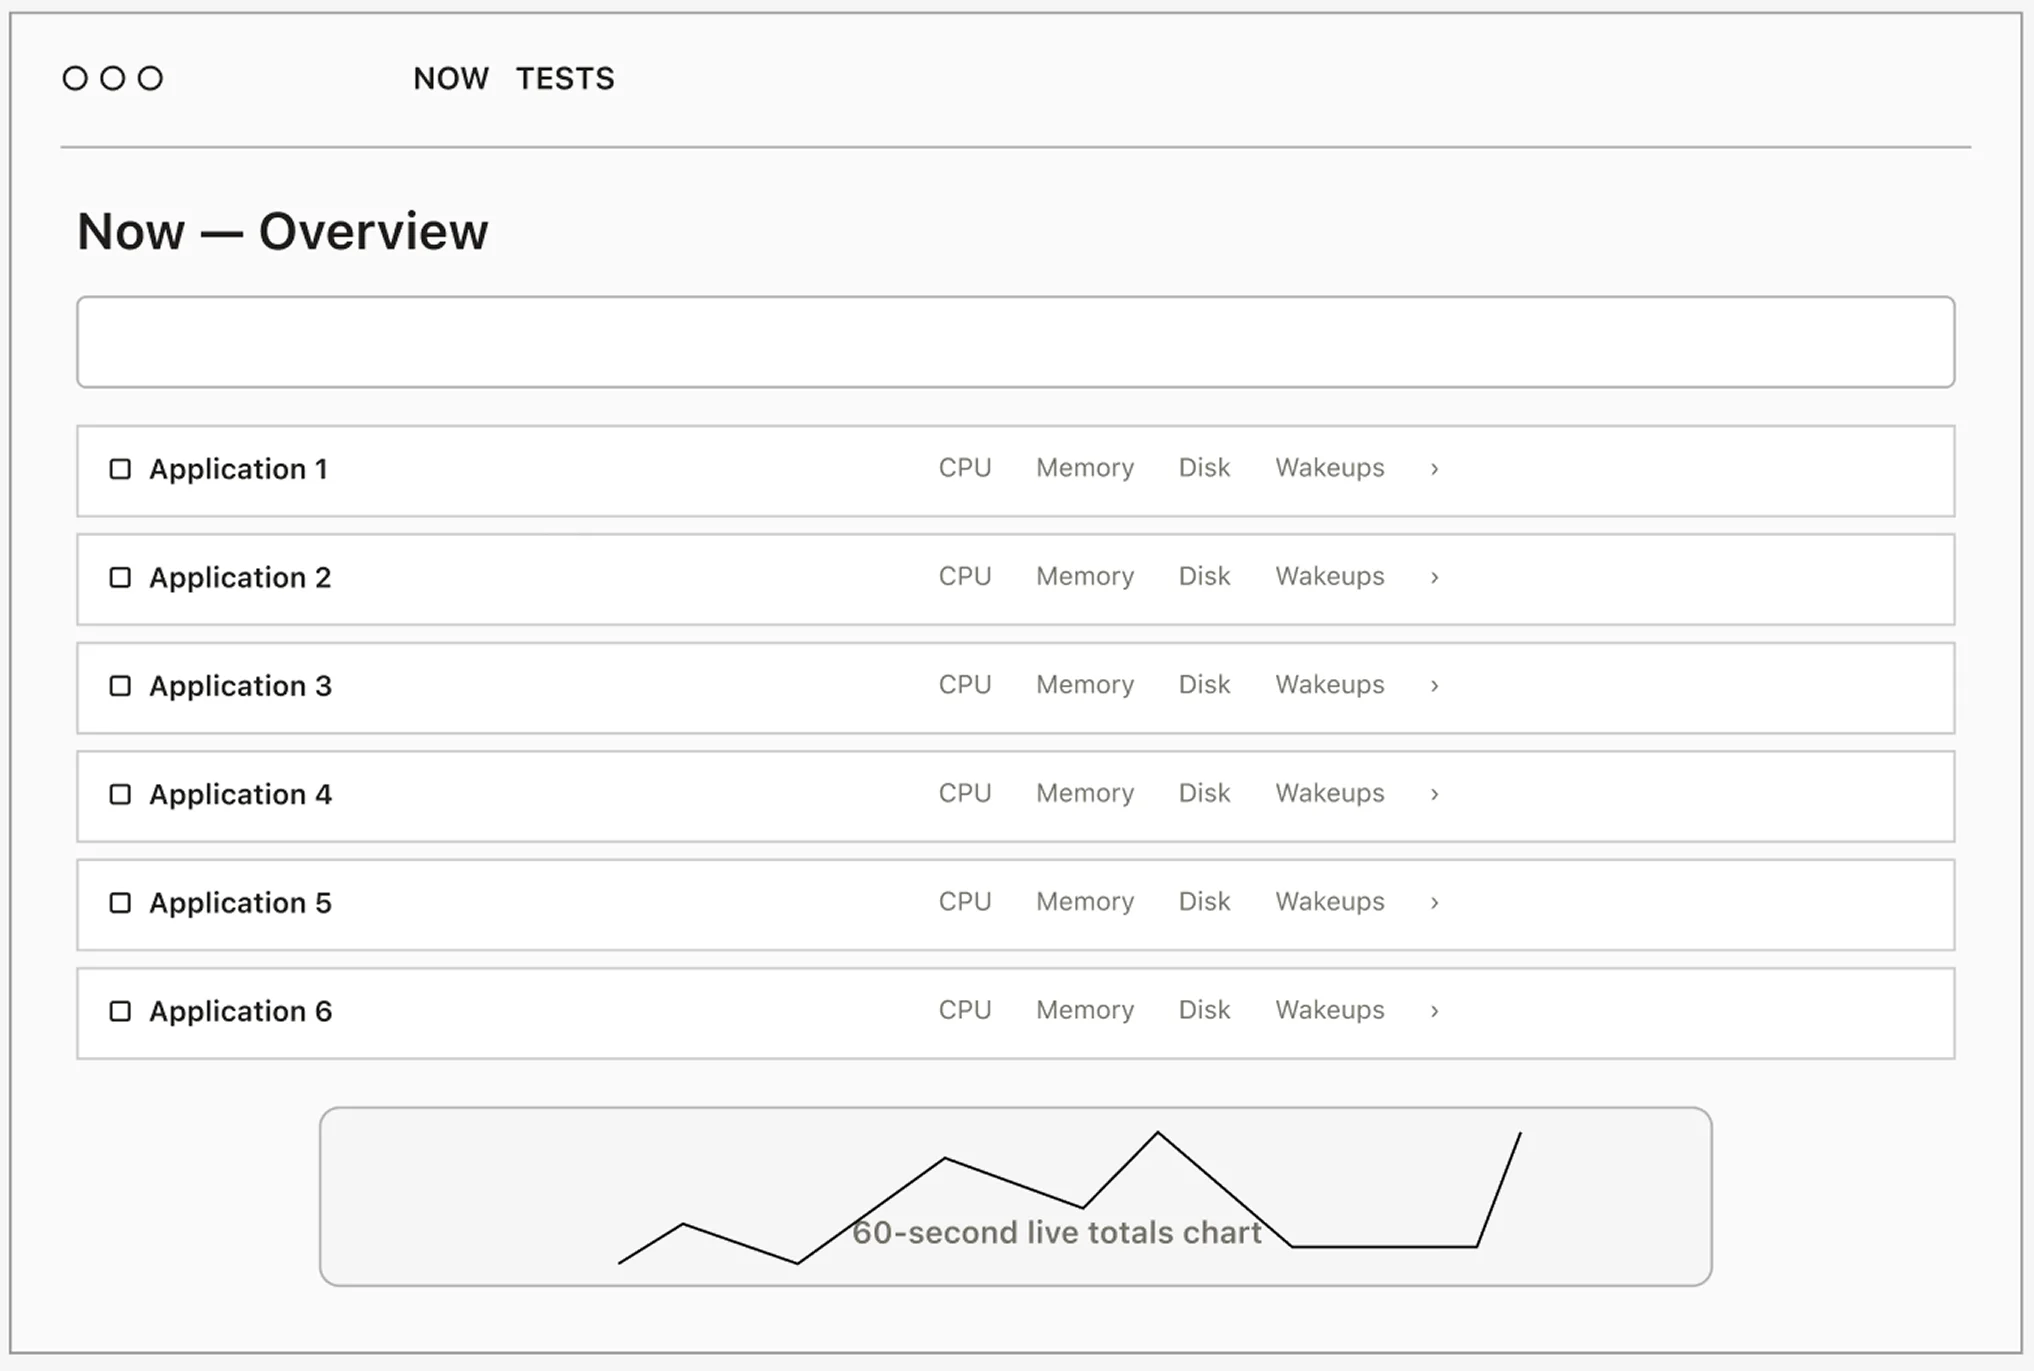
Task: Expand Application 1 with its chevron
Action: click(1434, 469)
